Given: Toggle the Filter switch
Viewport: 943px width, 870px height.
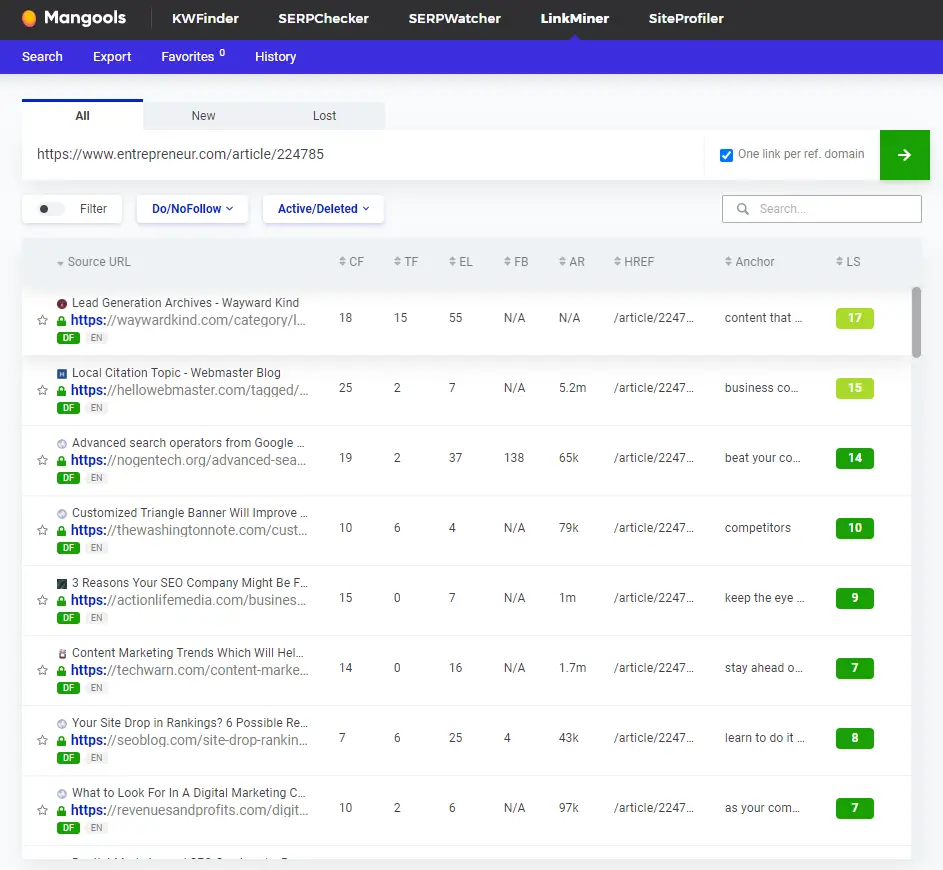Looking at the screenshot, I should 49,209.
